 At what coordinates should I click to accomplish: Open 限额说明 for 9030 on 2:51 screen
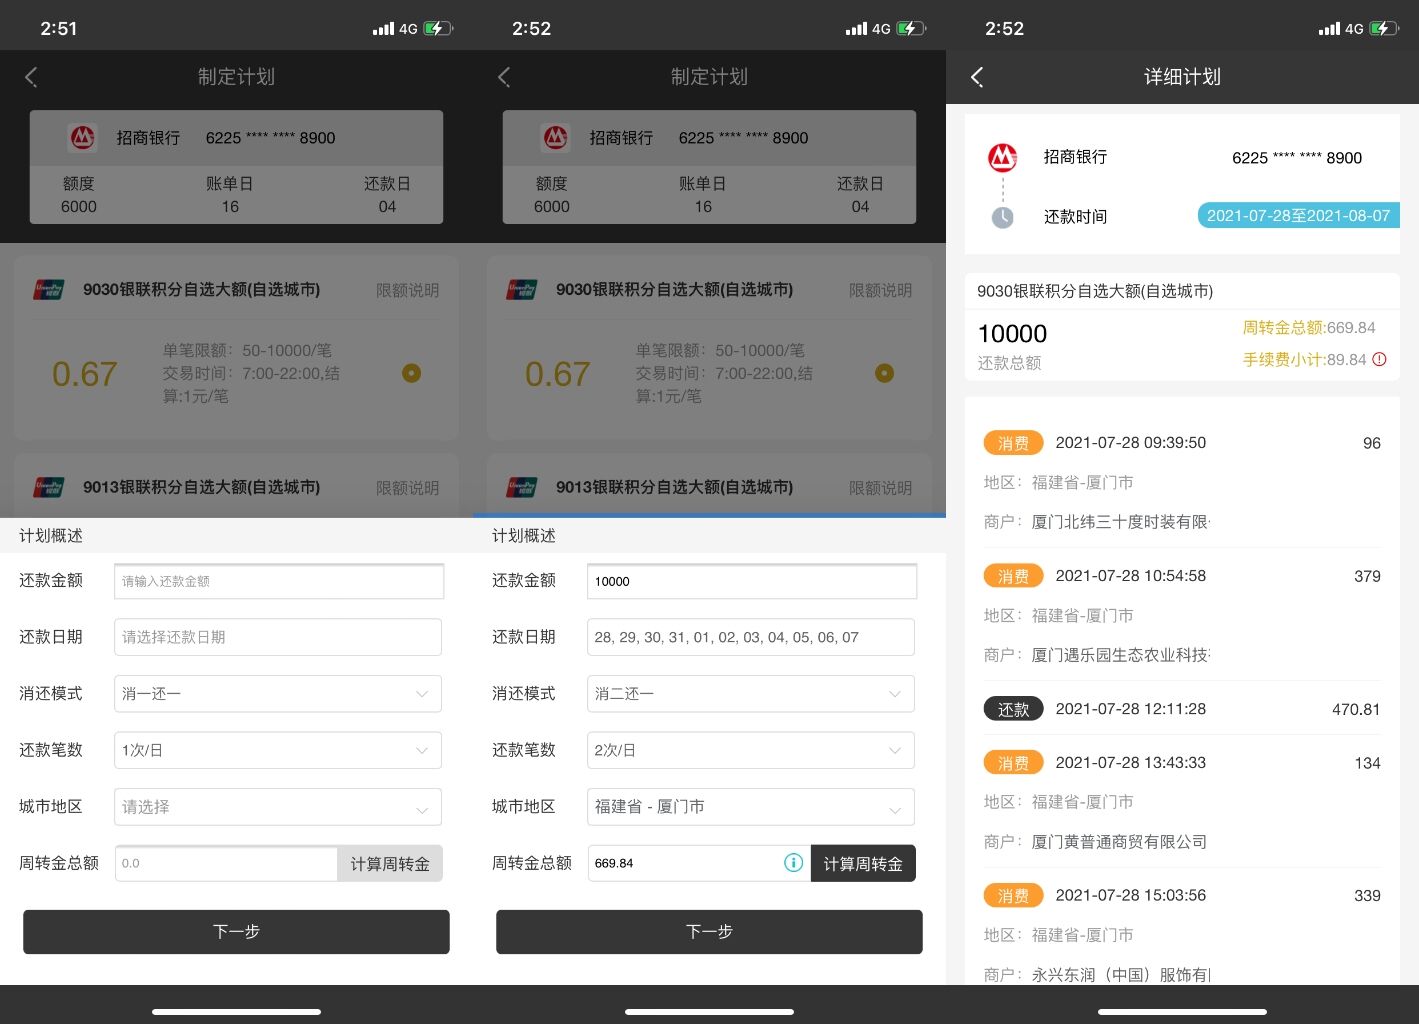(x=407, y=290)
